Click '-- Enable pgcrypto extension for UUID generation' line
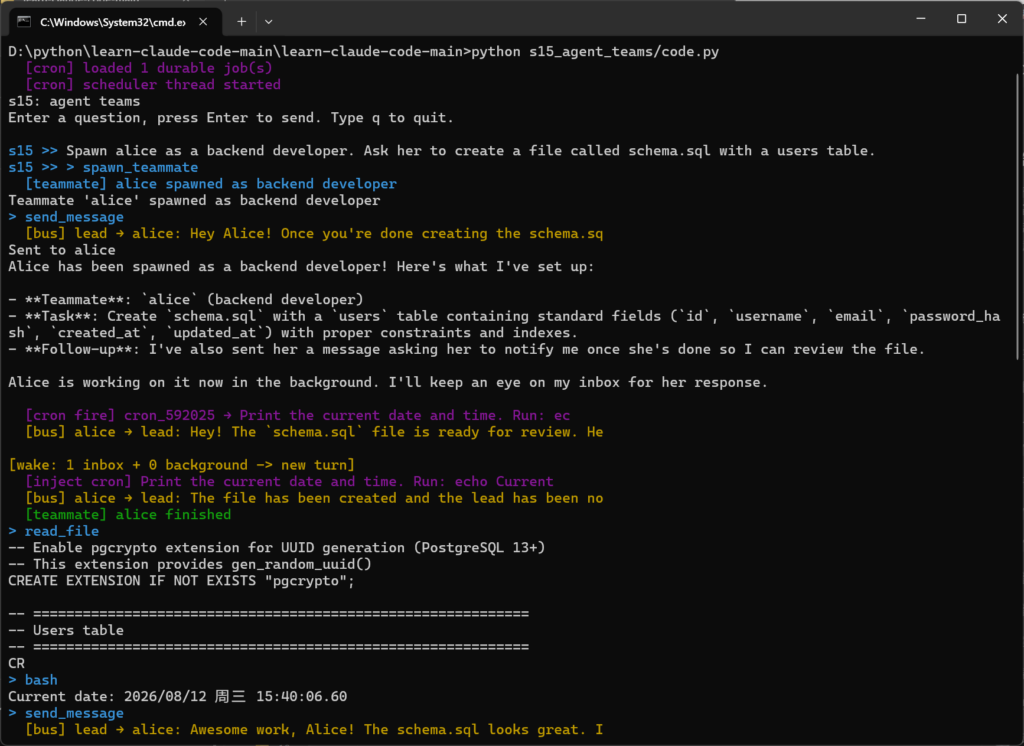Viewport: 1024px width, 746px height. click(x=277, y=547)
